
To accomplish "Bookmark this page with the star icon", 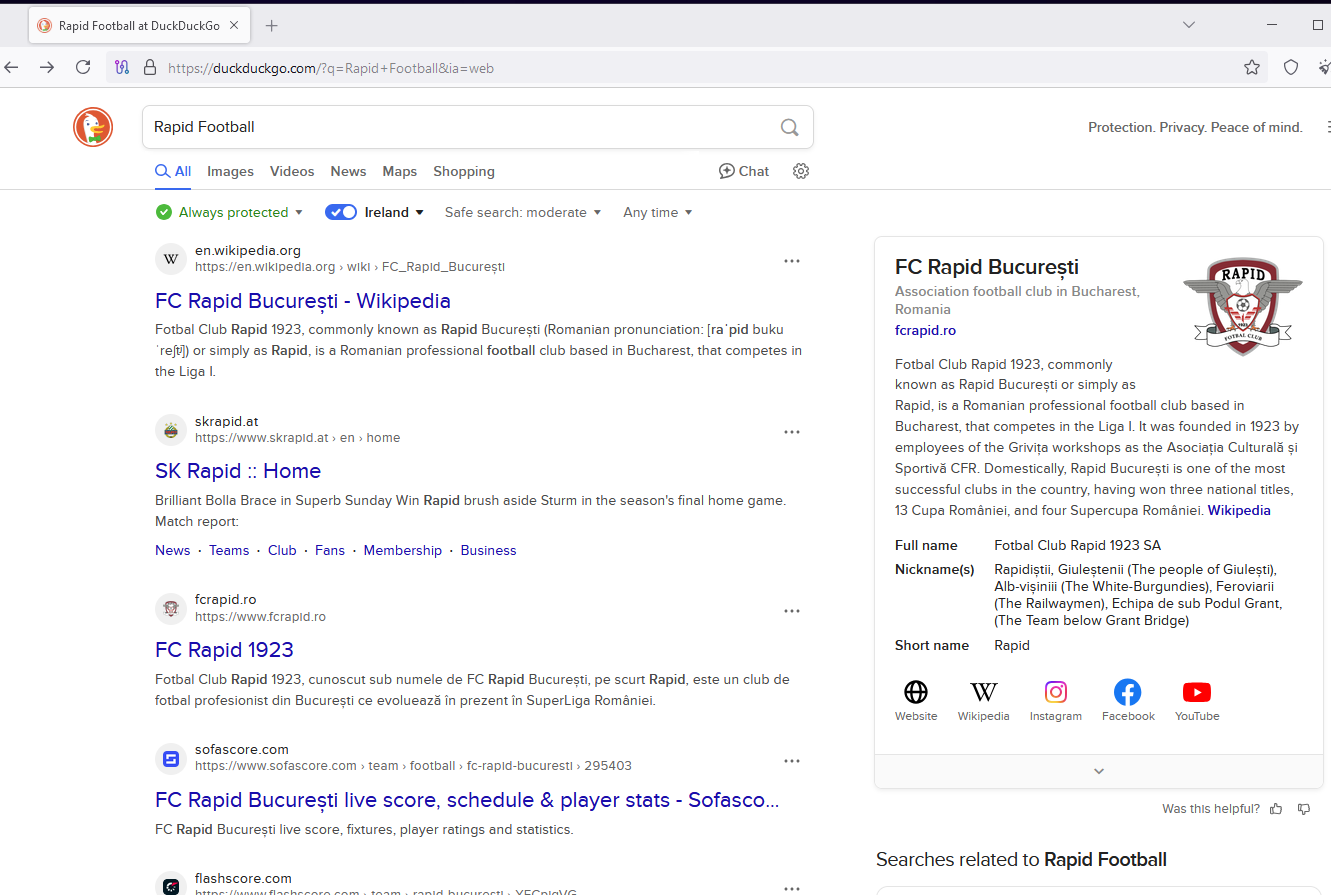I will click(x=1252, y=67).
